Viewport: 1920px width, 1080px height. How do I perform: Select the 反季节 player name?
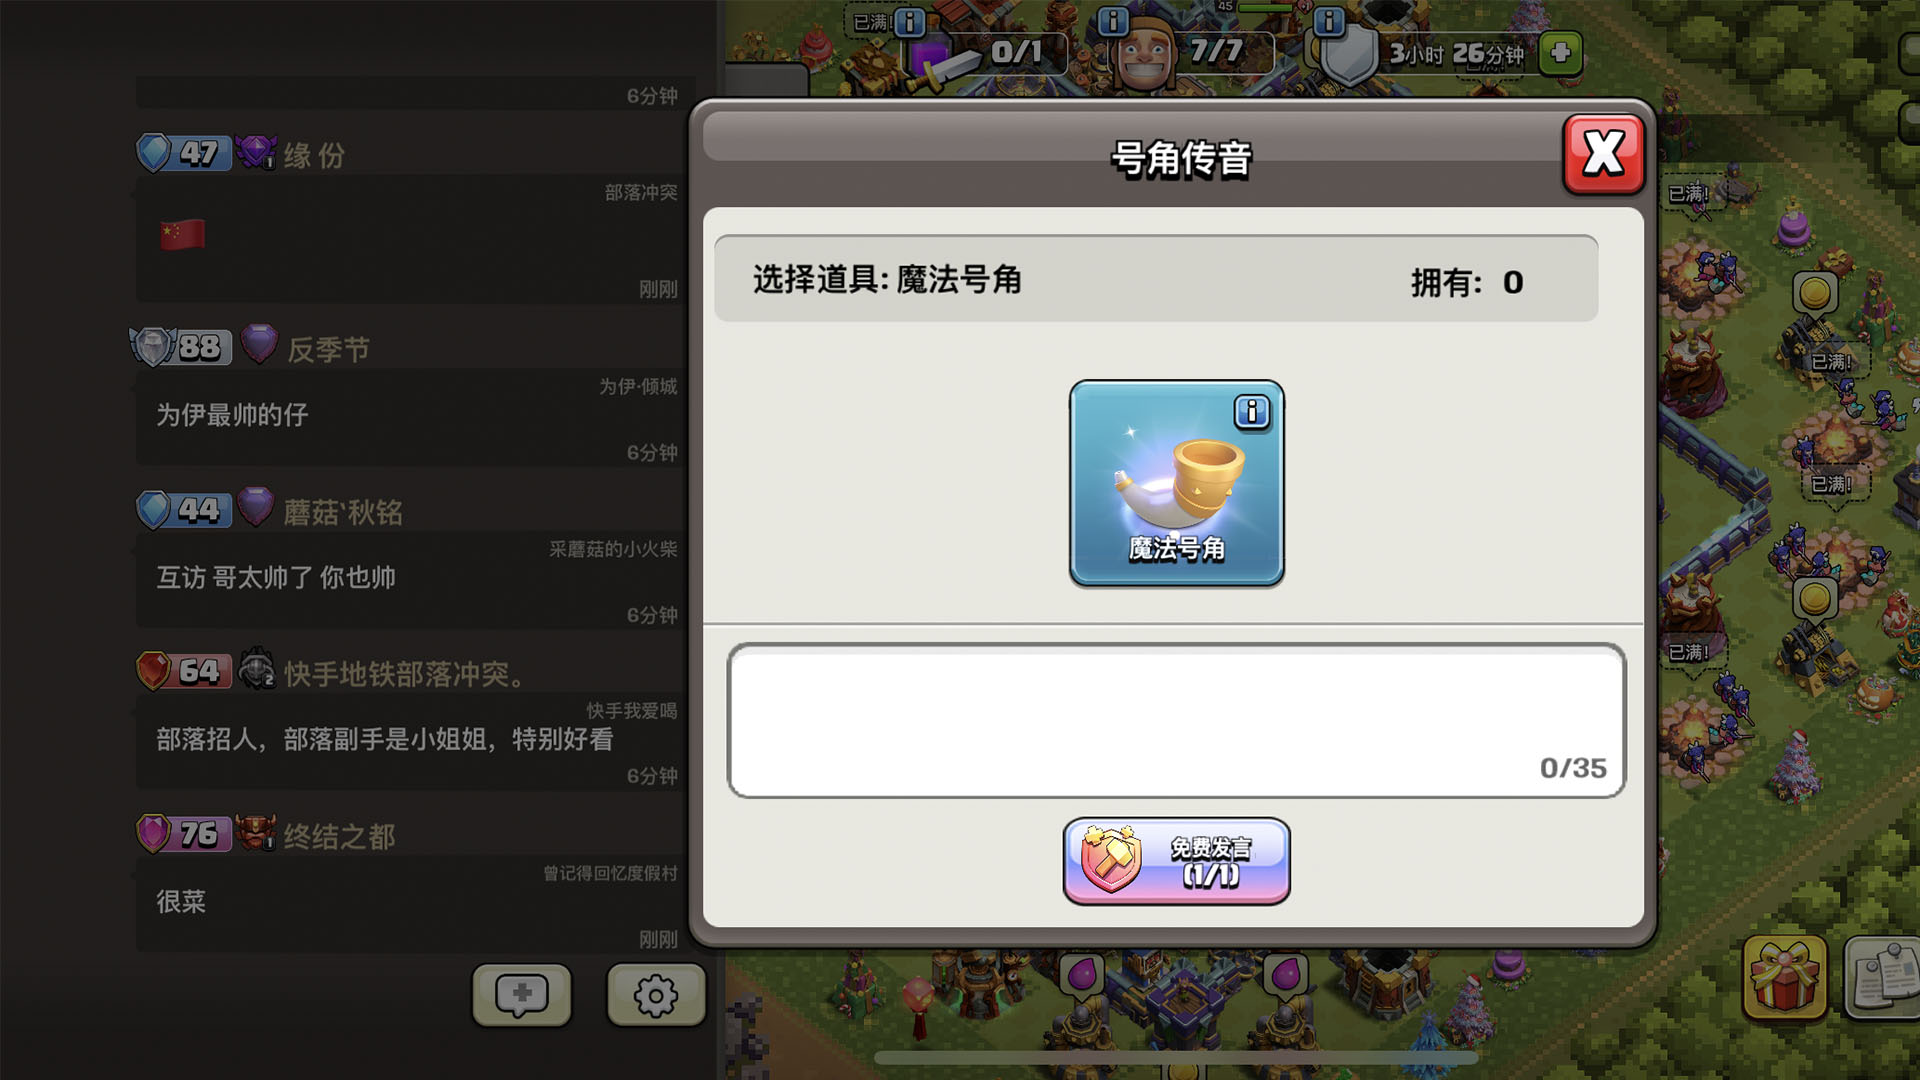coord(328,349)
